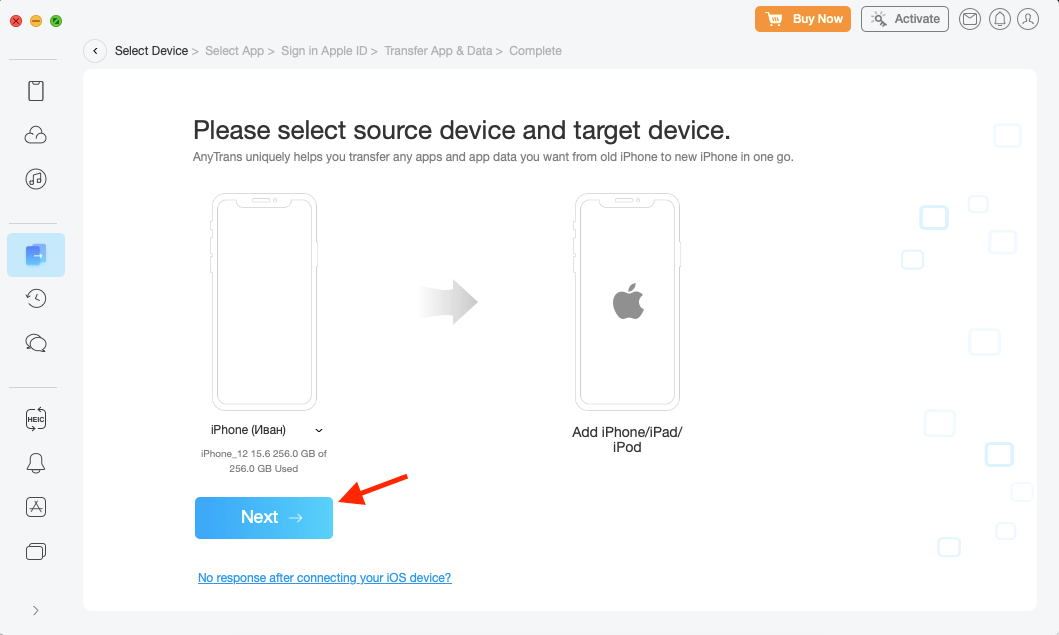This screenshot has height=635, width=1059.
Task: Click the Buy Now button
Action: point(803,19)
